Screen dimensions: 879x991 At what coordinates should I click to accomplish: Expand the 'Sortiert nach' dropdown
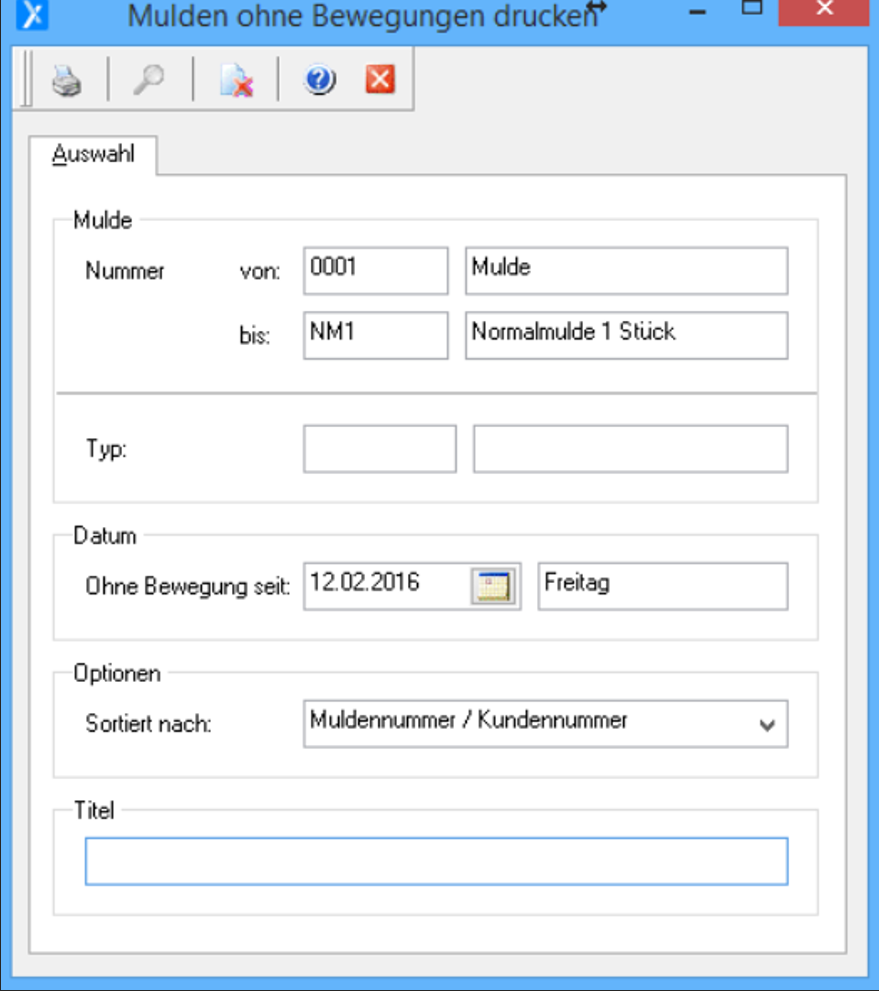click(767, 725)
